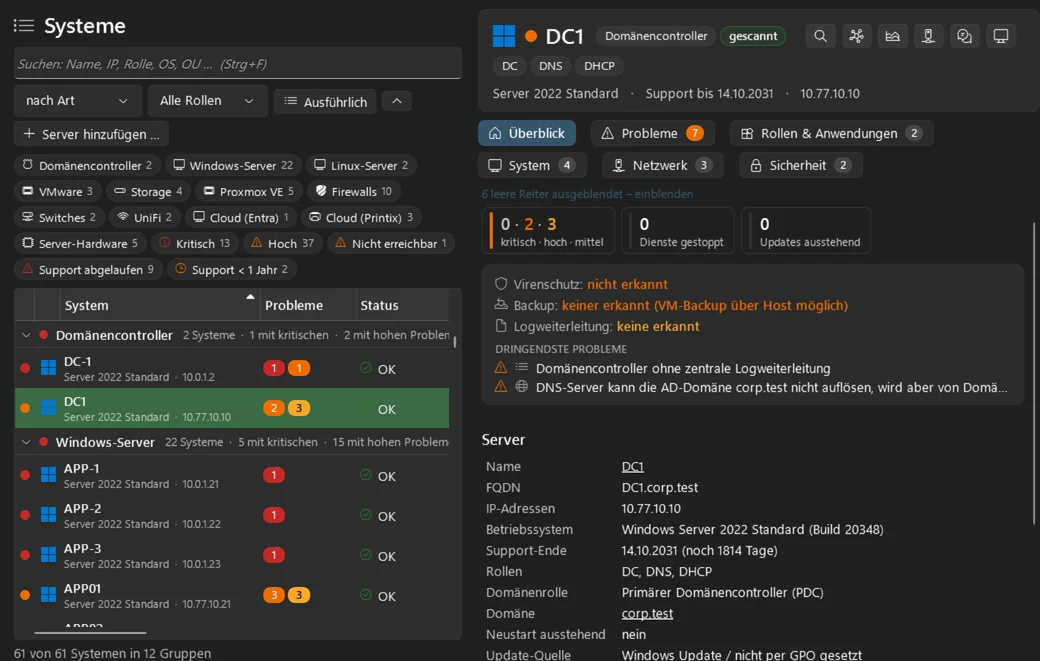Open the 'Alle Rollen' dropdown
Image resolution: width=1040 pixels, height=661 pixels.
(x=207, y=101)
